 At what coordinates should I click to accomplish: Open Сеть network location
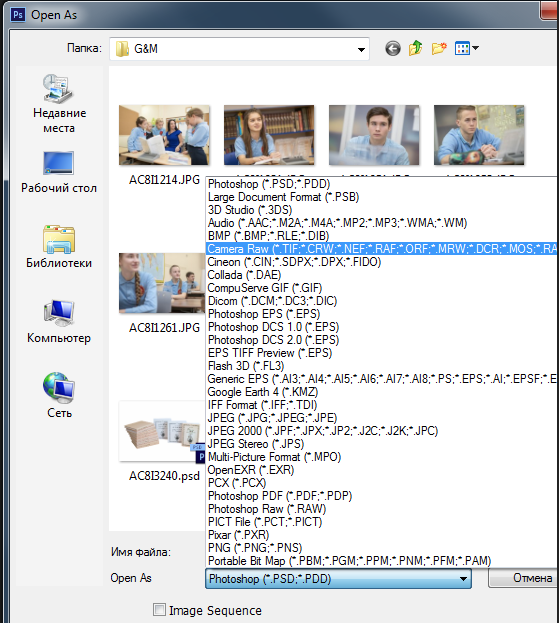pos(59,396)
